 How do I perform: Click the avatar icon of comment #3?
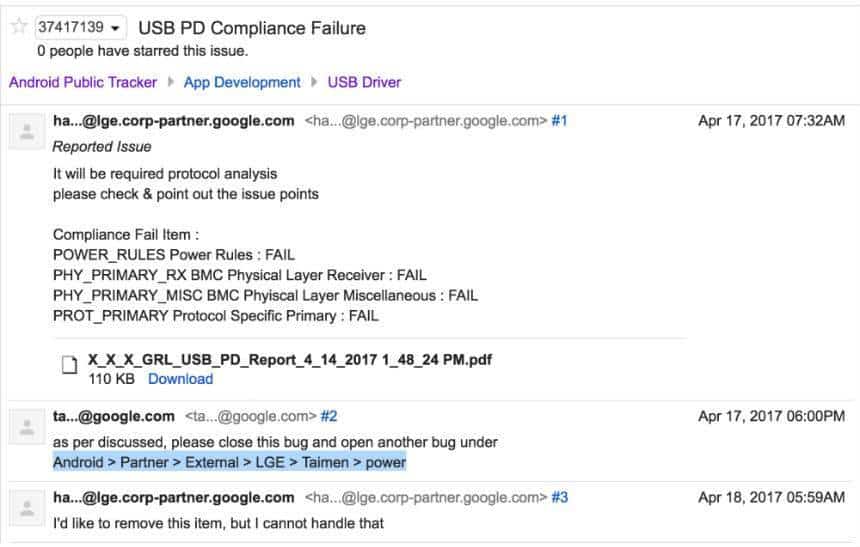click(26, 509)
